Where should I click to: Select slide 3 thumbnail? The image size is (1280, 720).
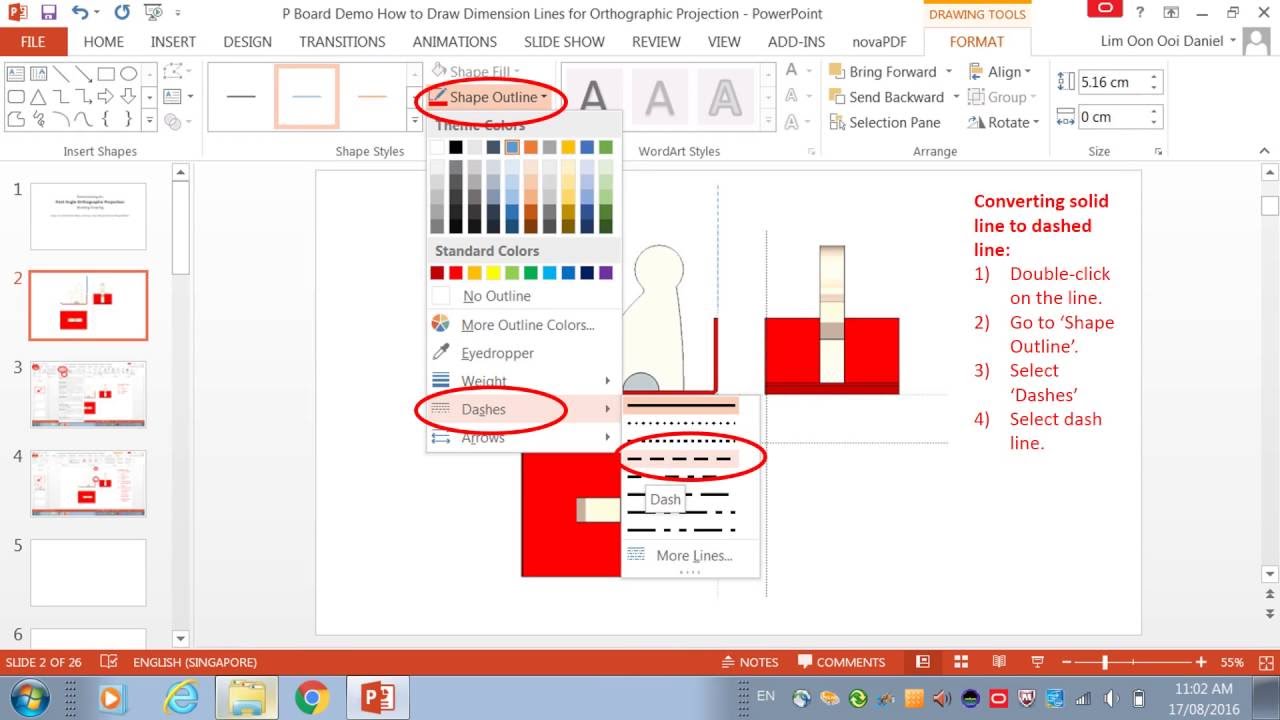pos(88,394)
